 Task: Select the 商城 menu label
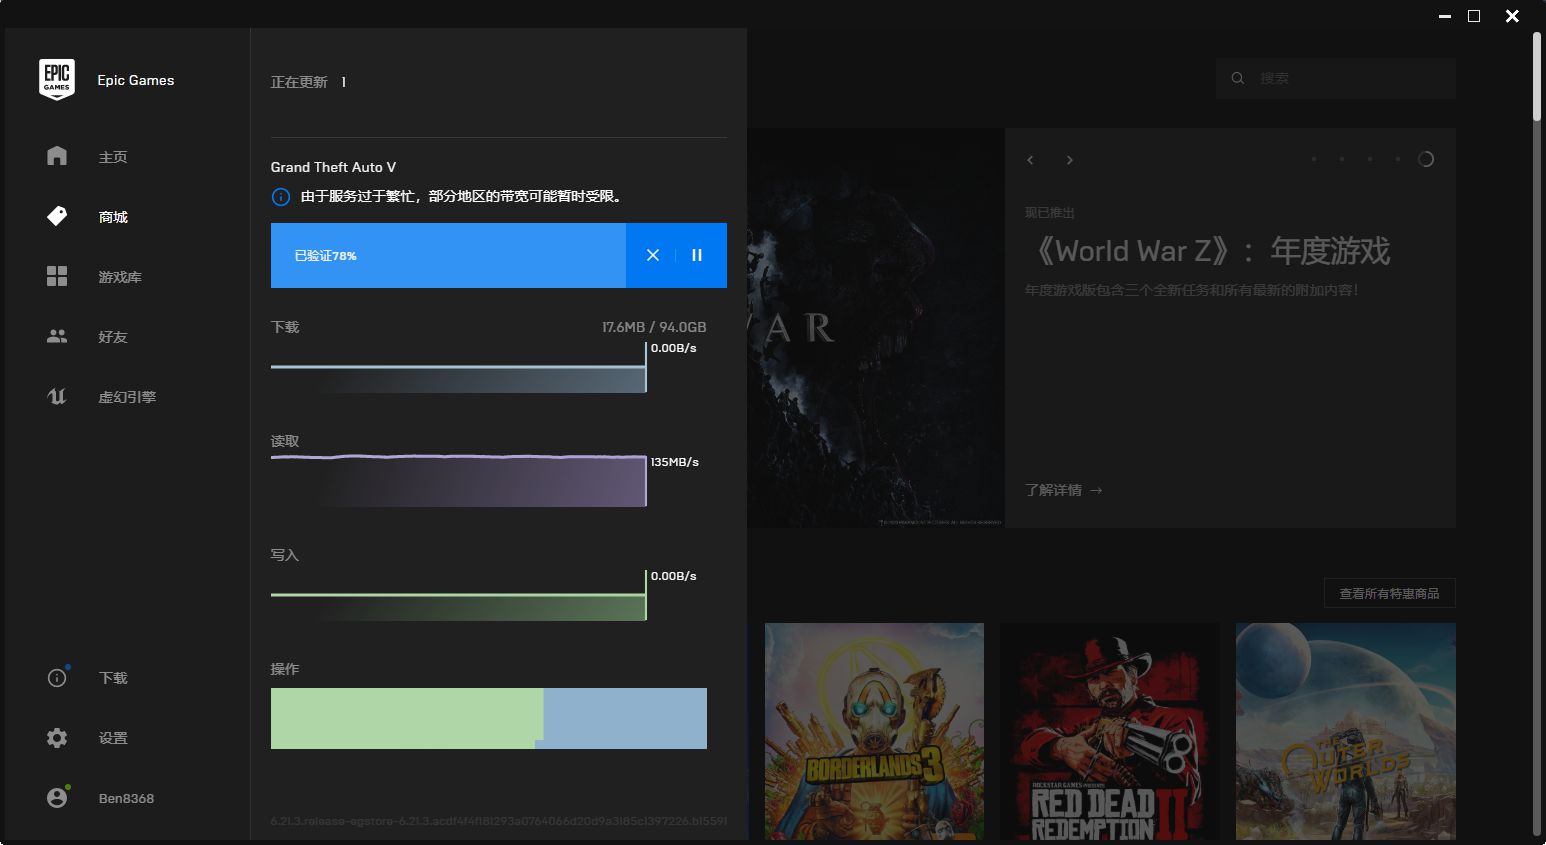point(113,217)
